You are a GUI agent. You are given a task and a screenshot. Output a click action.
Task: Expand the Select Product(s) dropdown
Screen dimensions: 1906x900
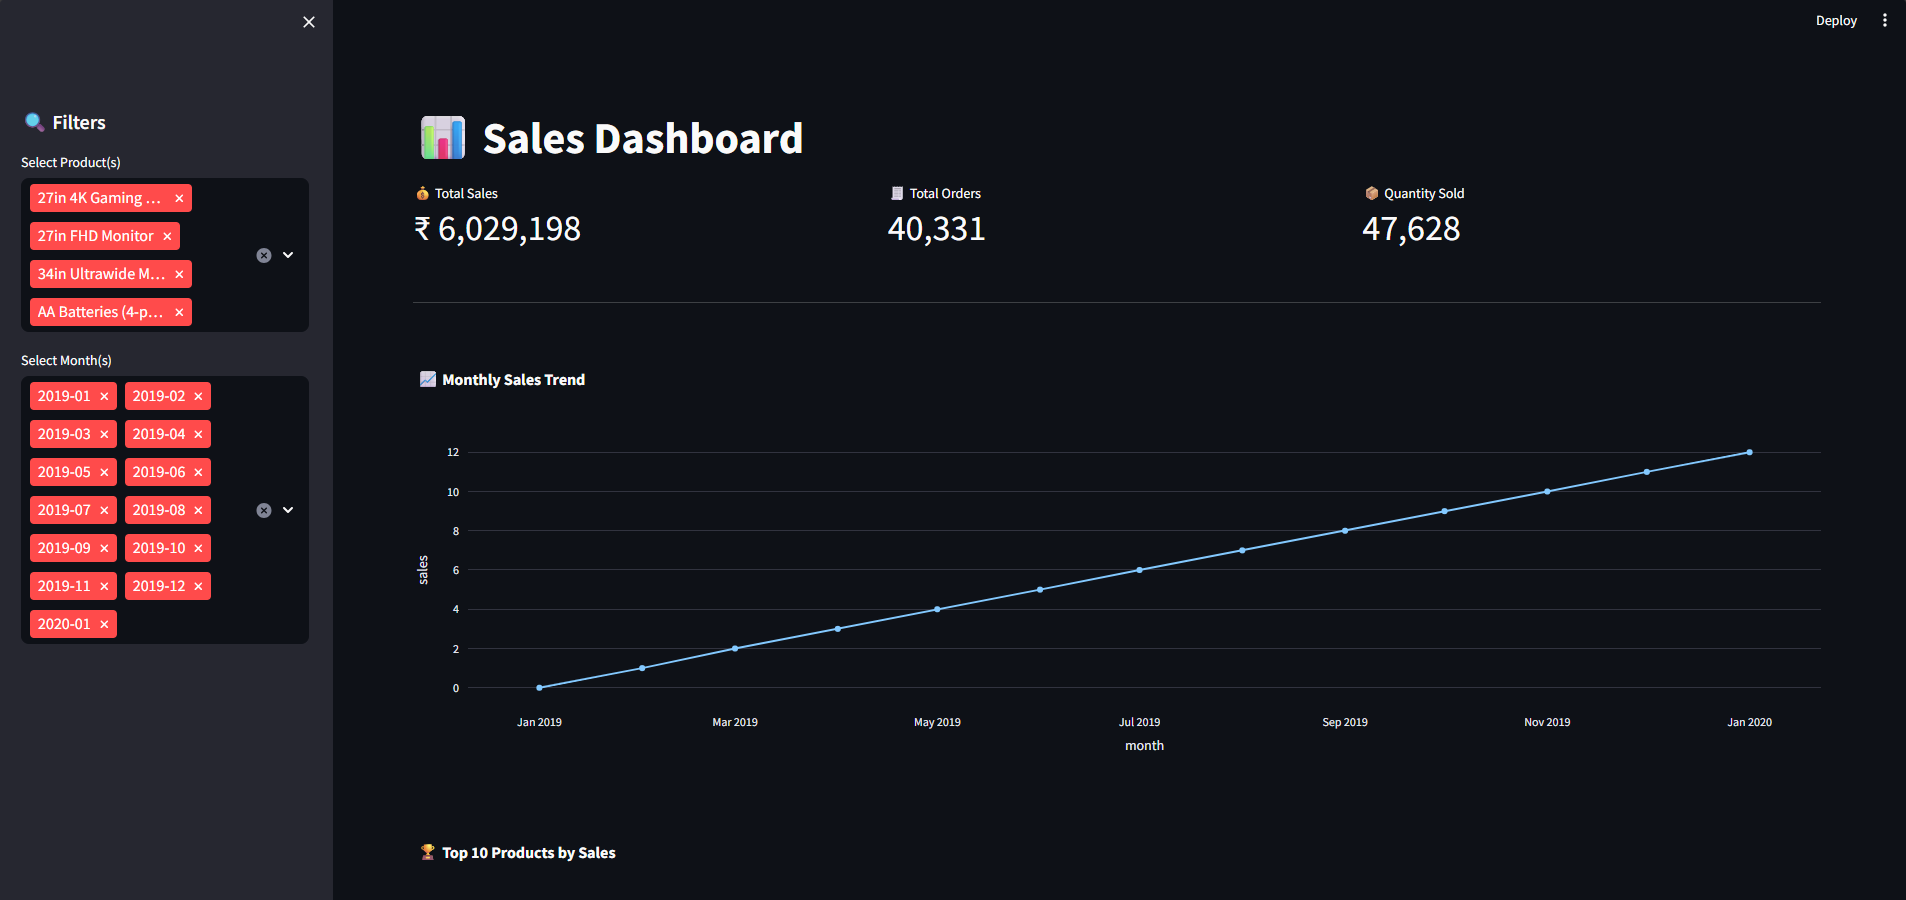click(x=288, y=255)
